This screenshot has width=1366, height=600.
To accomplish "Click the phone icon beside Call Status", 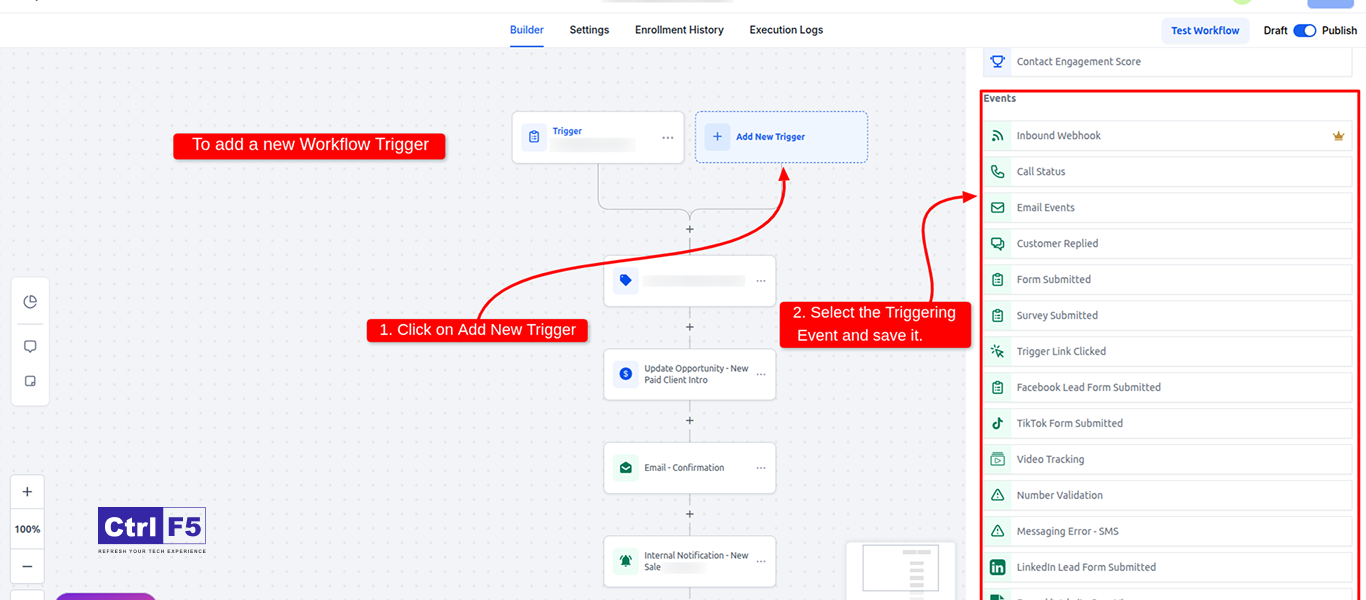I will pyautogui.click(x=997, y=171).
